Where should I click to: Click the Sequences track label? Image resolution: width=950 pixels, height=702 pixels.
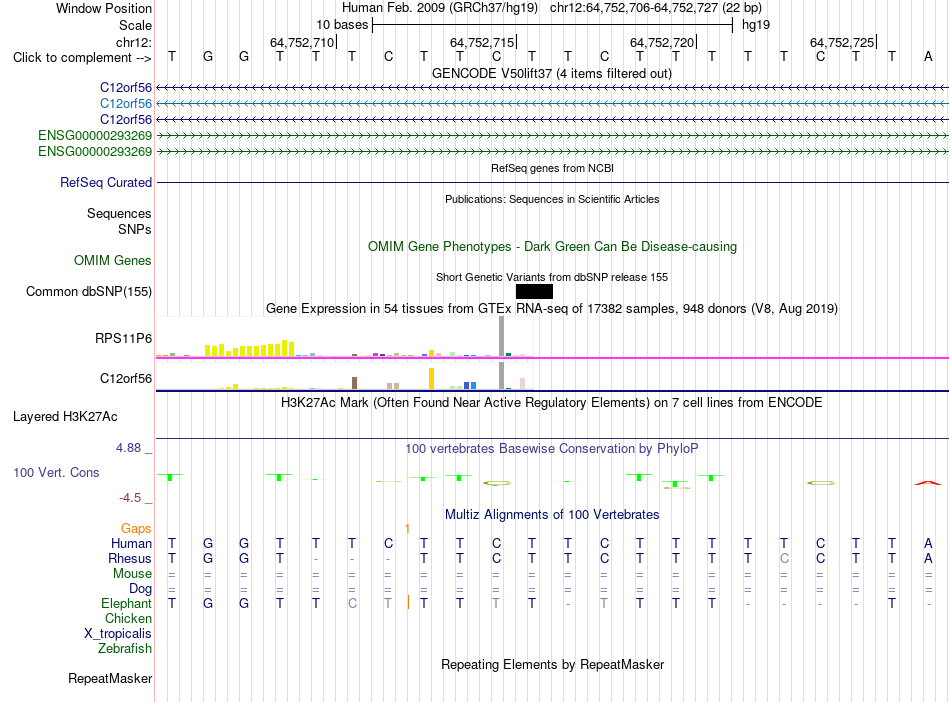[x=119, y=213]
